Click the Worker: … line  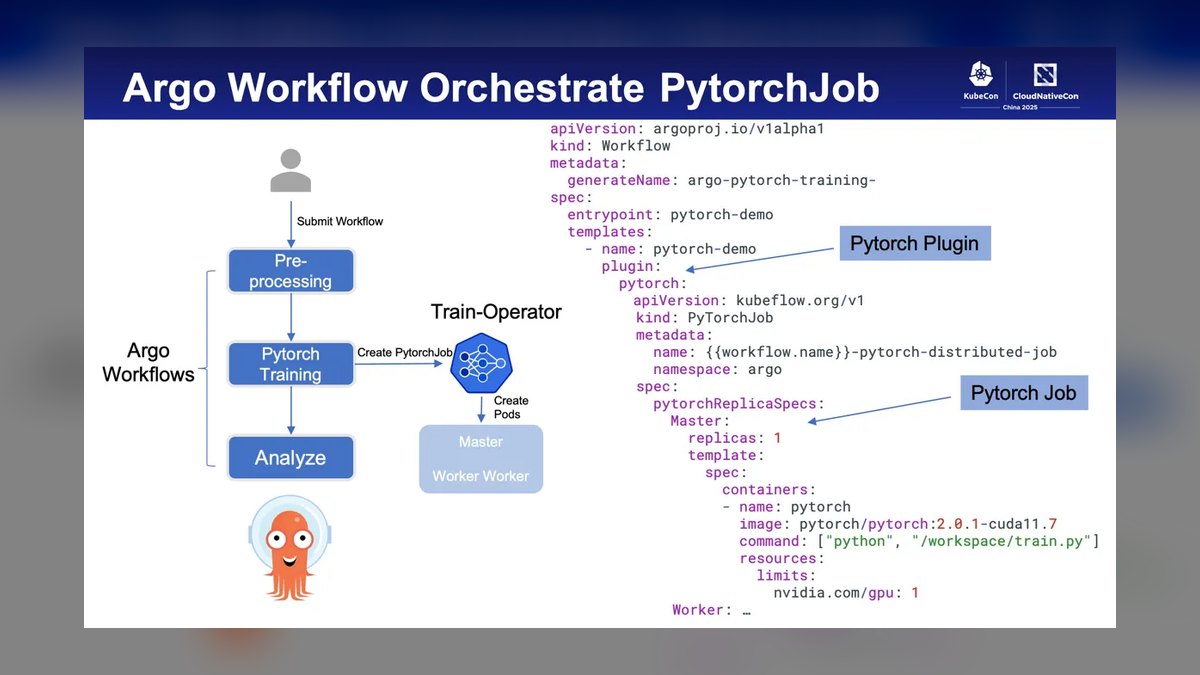(x=711, y=609)
